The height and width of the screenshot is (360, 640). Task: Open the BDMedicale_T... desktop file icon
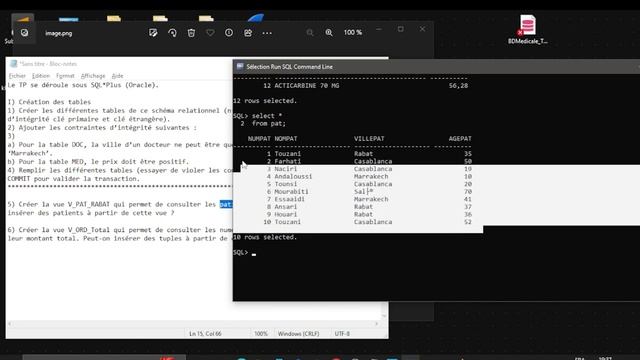coord(527,29)
